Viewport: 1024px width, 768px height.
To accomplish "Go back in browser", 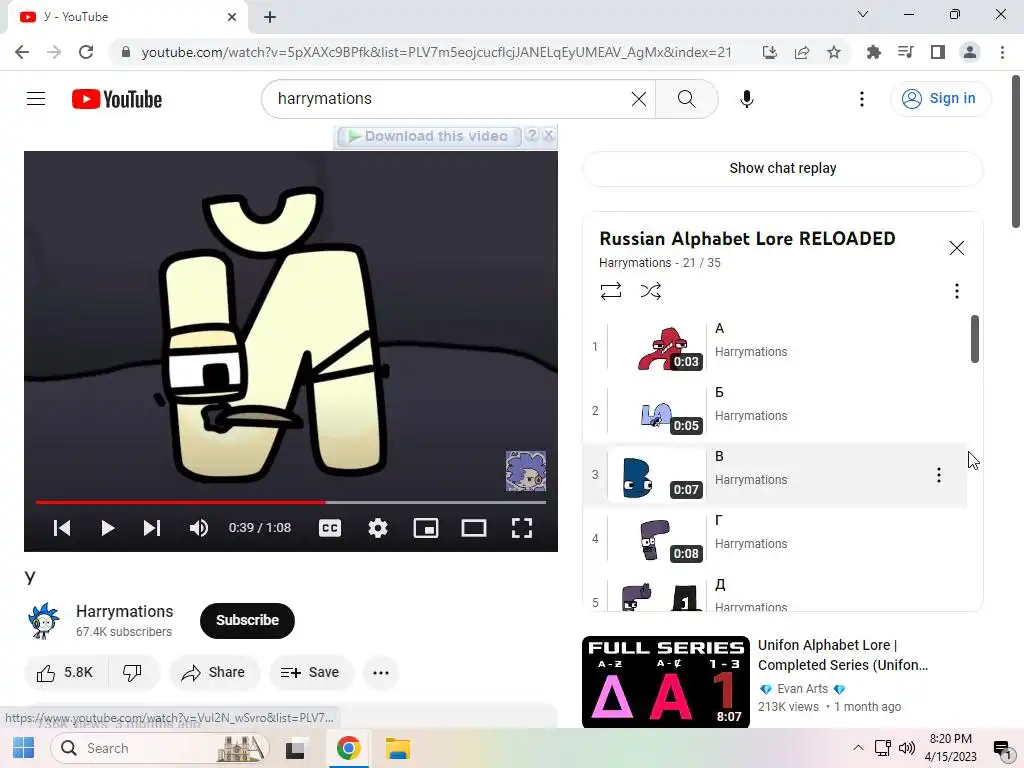I will click(22, 52).
